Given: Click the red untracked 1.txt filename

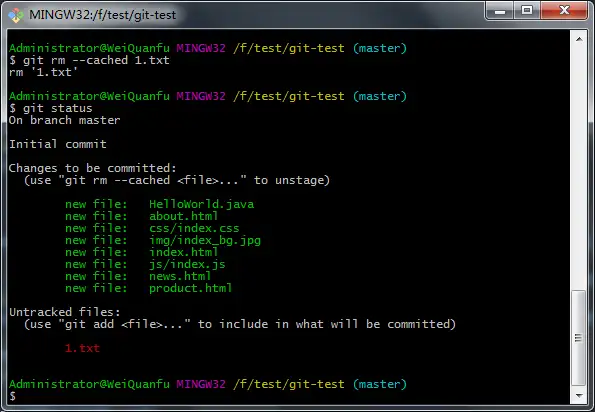Looking at the screenshot, I should [x=82, y=348].
